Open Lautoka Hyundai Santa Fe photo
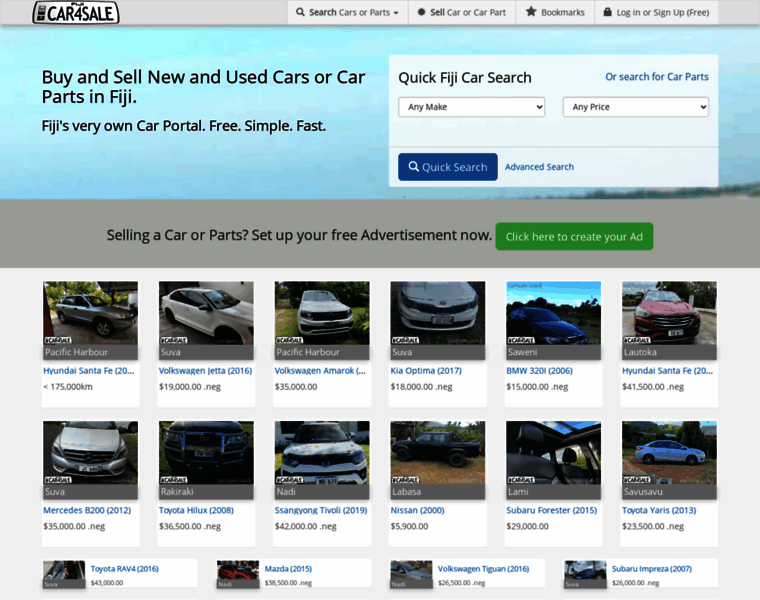The width and height of the screenshot is (760, 600). (x=669, y=313)
